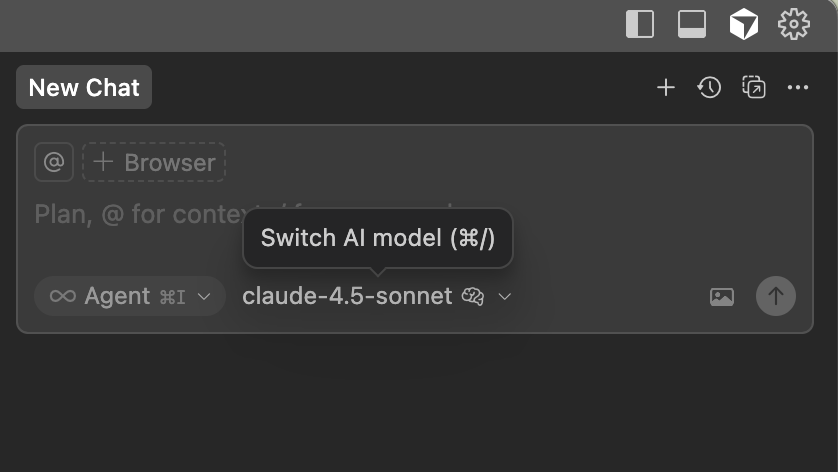The height and width of the screenshot is (472, 838).
Task: Click the claude-4.5-sonnet model name
Action: coord(347,296)
